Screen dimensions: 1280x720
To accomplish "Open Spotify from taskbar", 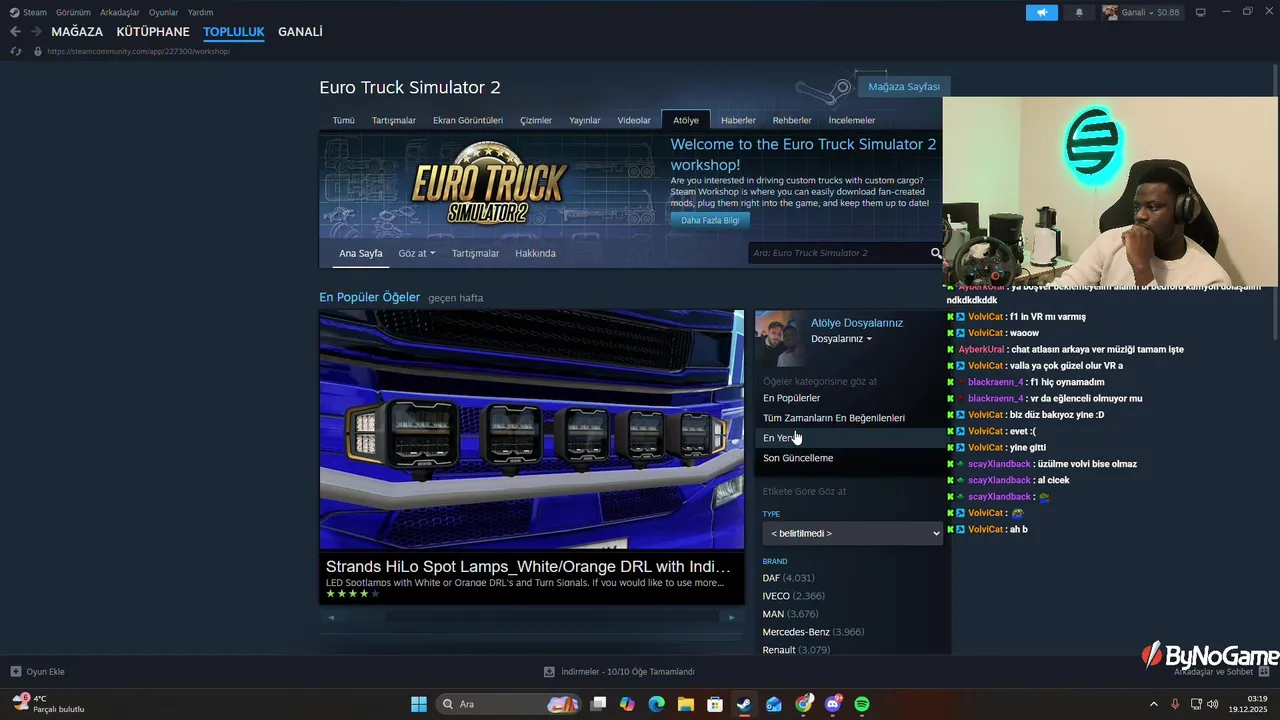I will (862, 704).
